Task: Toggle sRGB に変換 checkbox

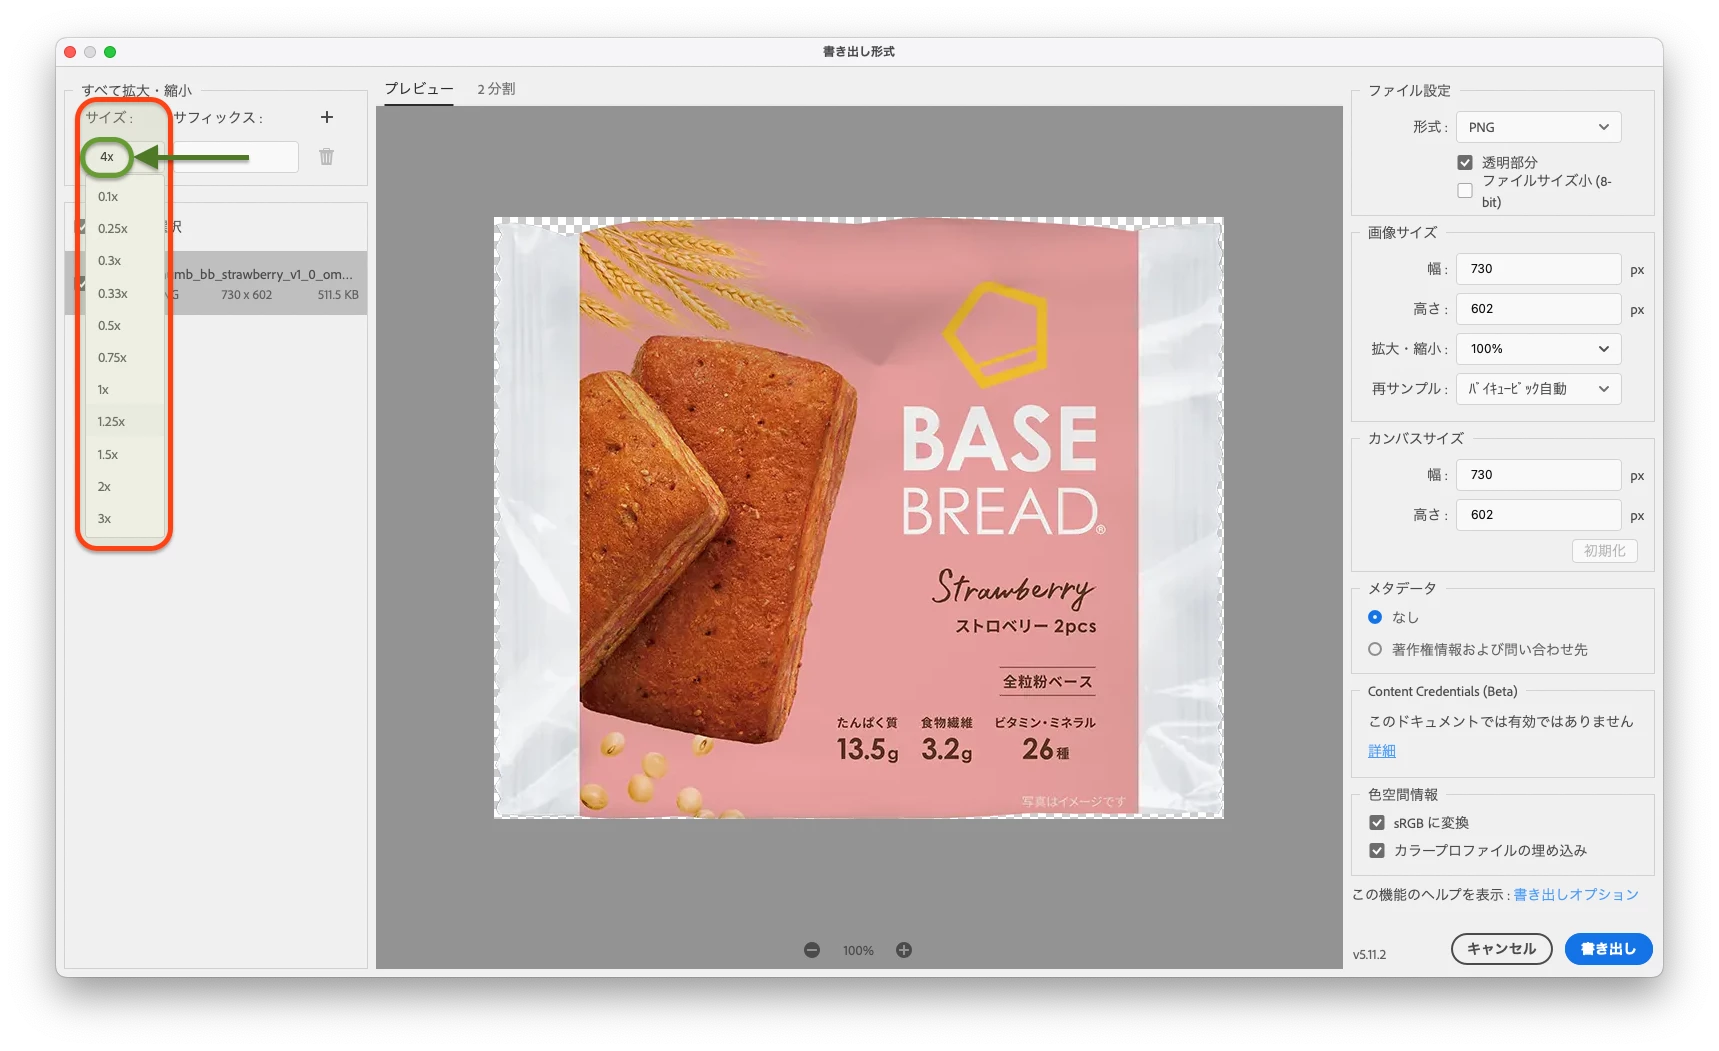Action: pos(1377,823)
